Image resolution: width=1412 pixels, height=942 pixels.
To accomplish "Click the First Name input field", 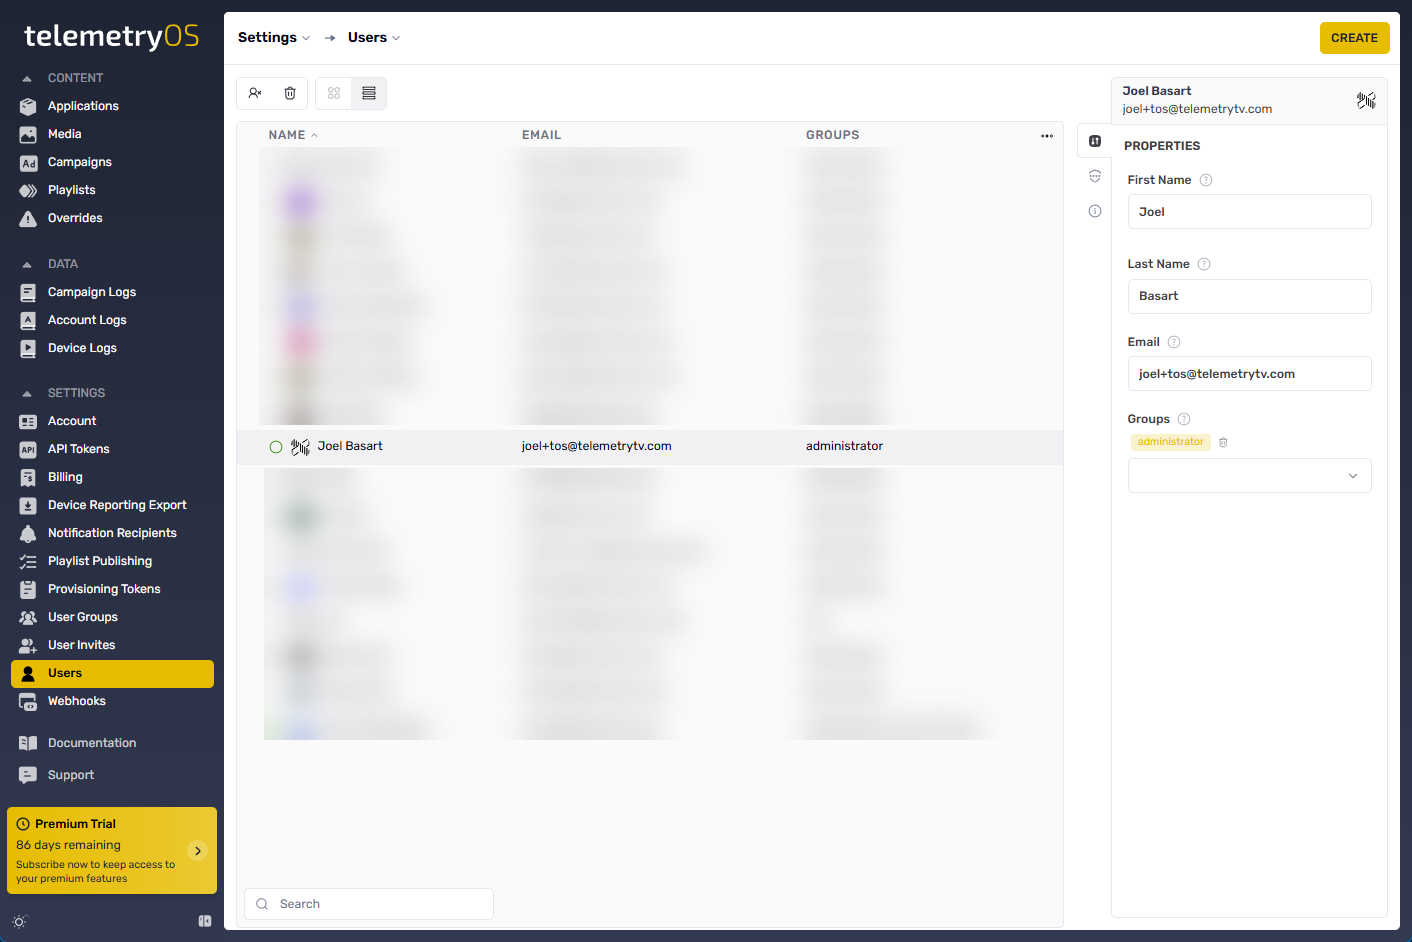I will click(x=1249, y=212).
